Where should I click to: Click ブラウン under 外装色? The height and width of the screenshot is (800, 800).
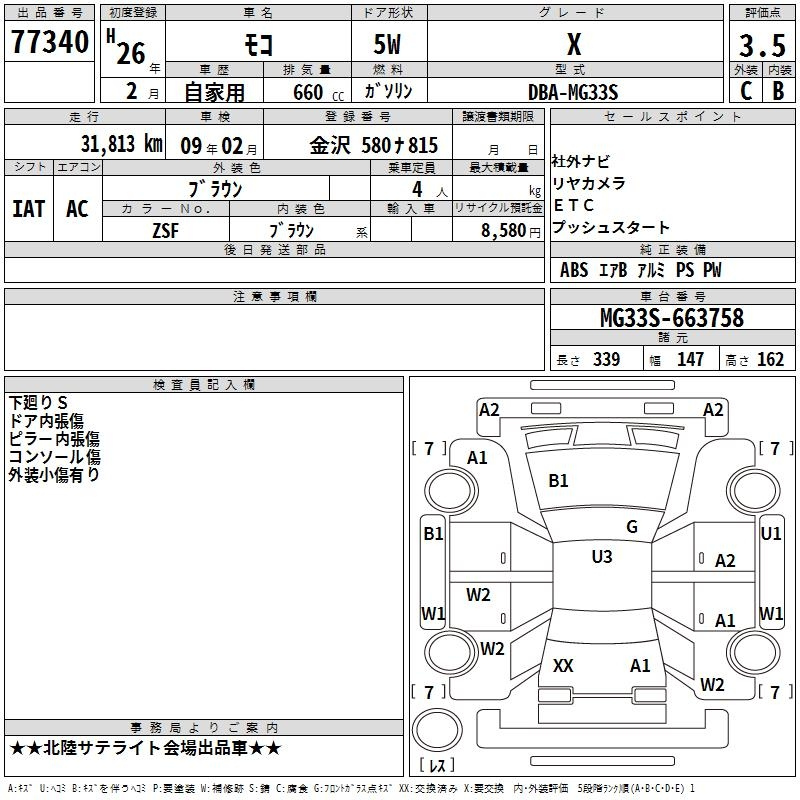pos(215,189)
